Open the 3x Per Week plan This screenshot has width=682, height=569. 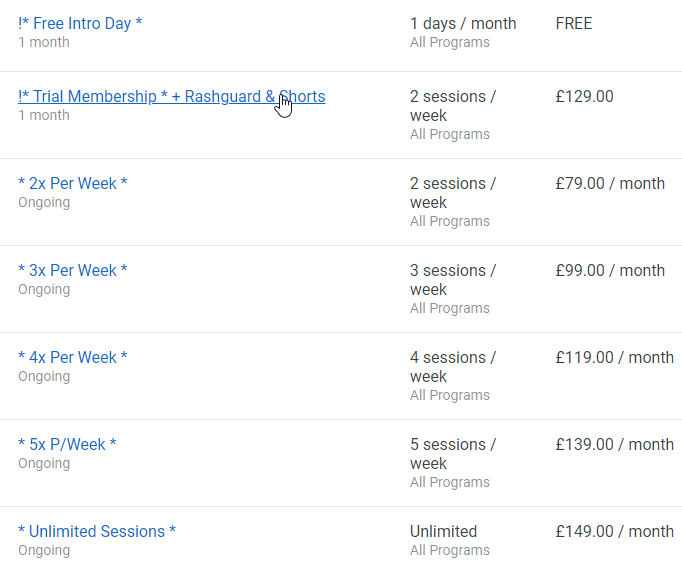pos(73,270)
